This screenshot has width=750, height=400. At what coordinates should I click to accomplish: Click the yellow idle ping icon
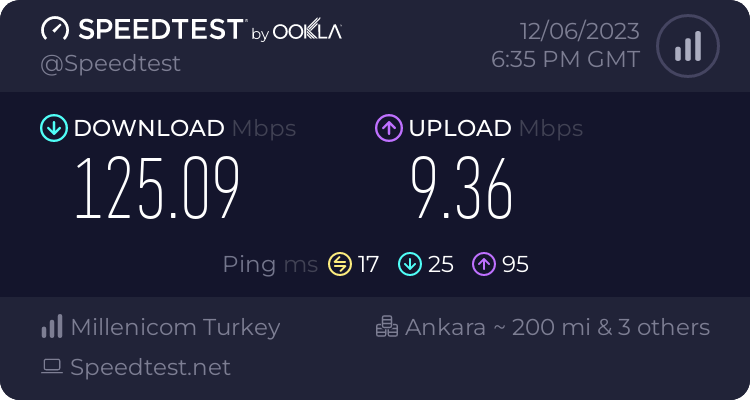(x=340, y=264)
